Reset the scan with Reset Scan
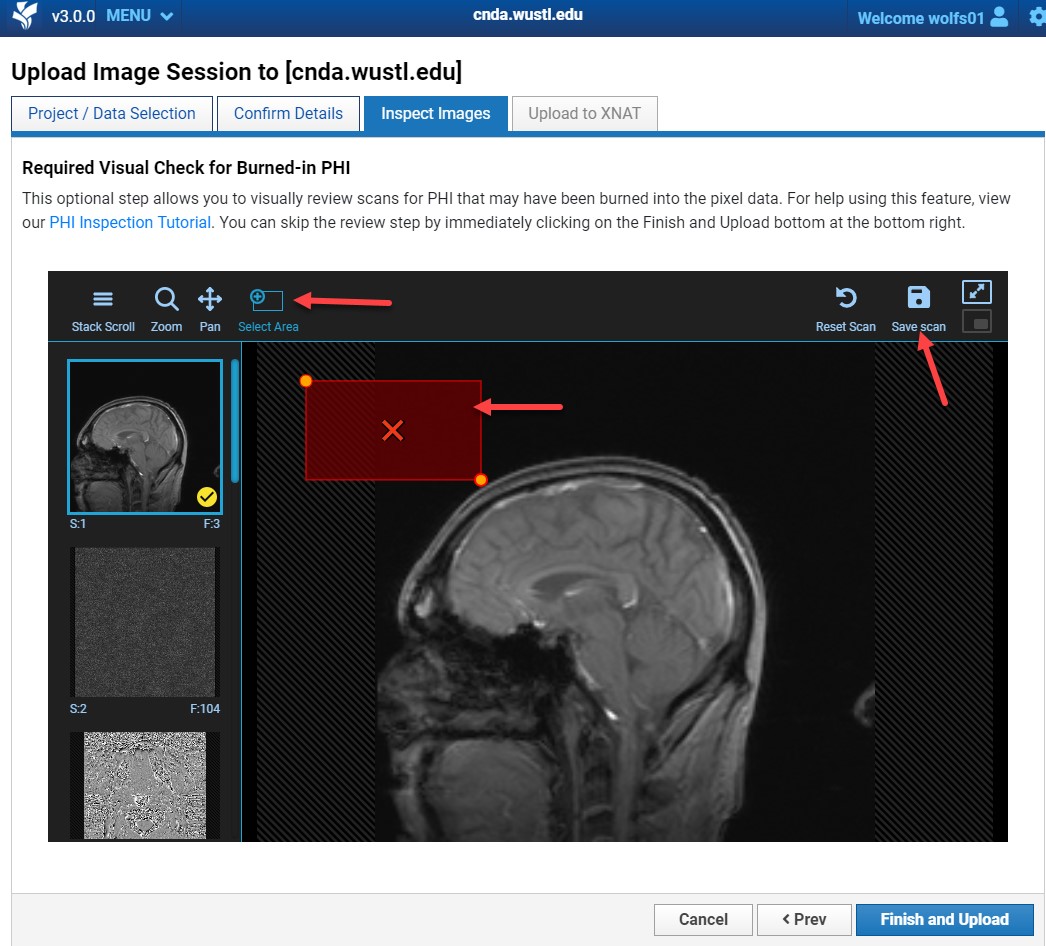 [x=846, y=309]
